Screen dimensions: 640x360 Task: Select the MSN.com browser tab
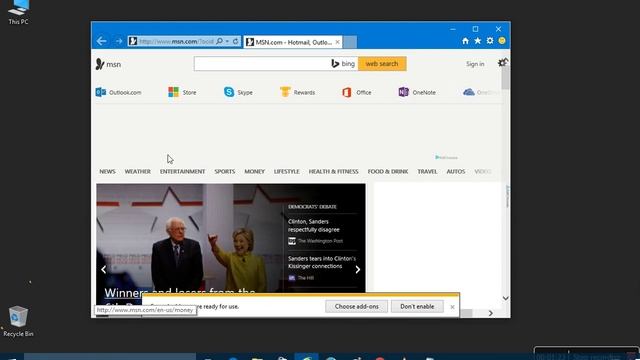pyautogui.click(x=293, y=42)
